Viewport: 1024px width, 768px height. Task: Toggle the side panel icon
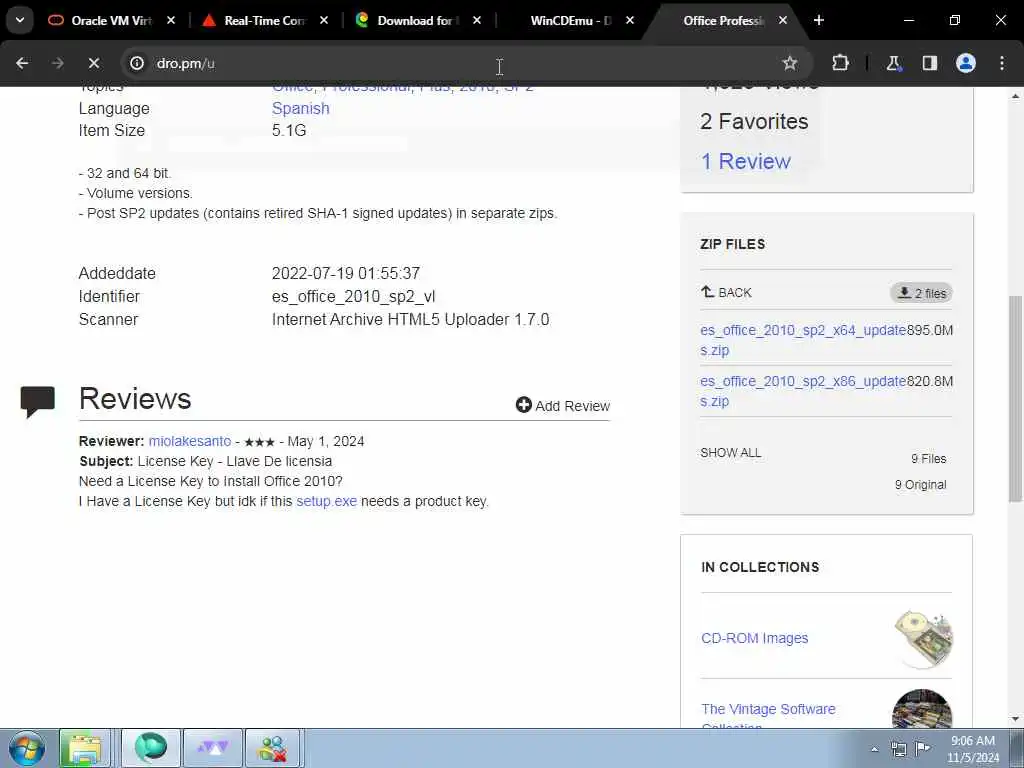coord(930,63)
